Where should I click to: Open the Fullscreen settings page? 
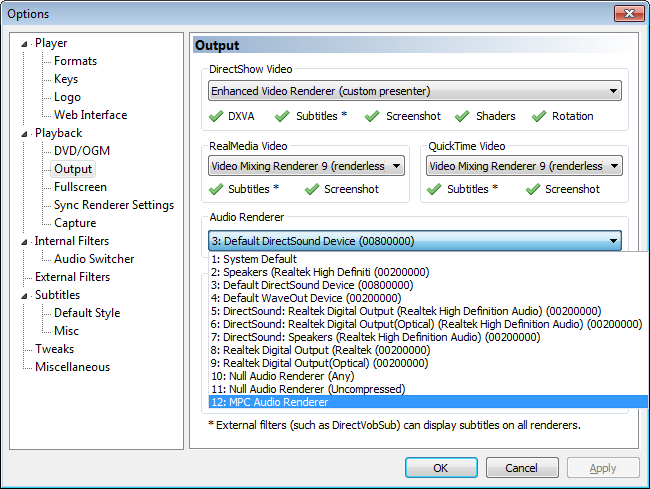pyautogui.click(x=80, y=187)
